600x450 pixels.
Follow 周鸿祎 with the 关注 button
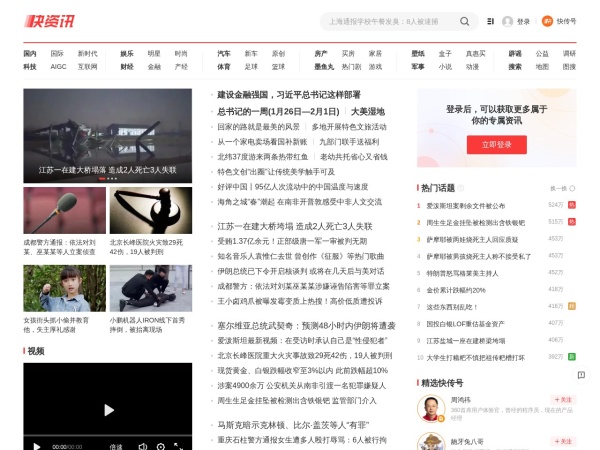click(x=563, y=399)
